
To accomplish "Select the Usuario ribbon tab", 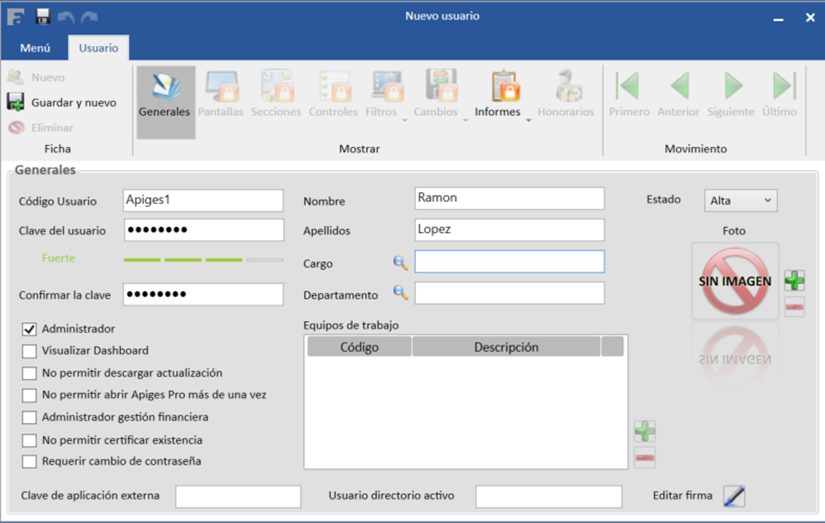I will point(98,48).
